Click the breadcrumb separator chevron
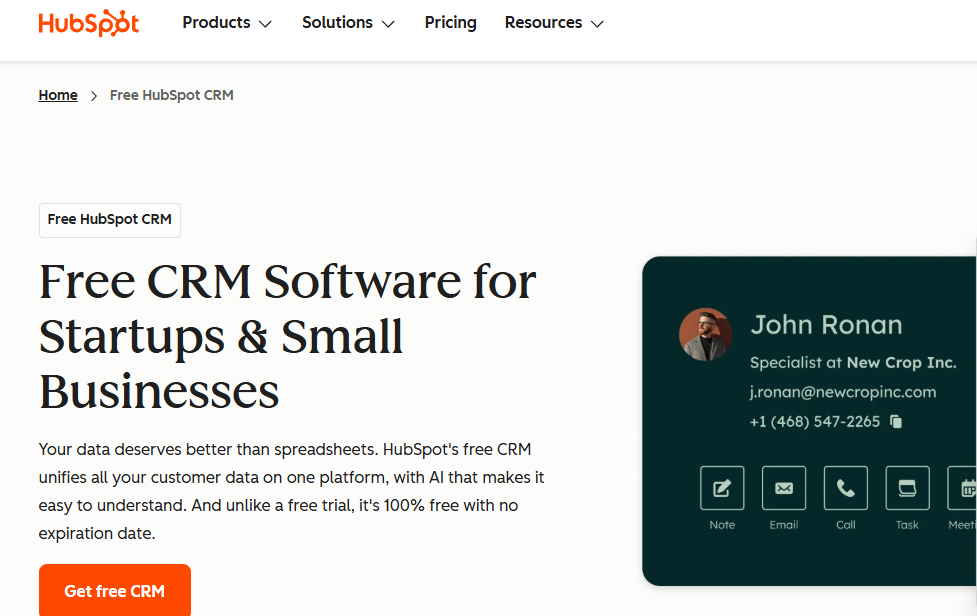The height and width of the screenshot is (616, 977). coord(94,96)
